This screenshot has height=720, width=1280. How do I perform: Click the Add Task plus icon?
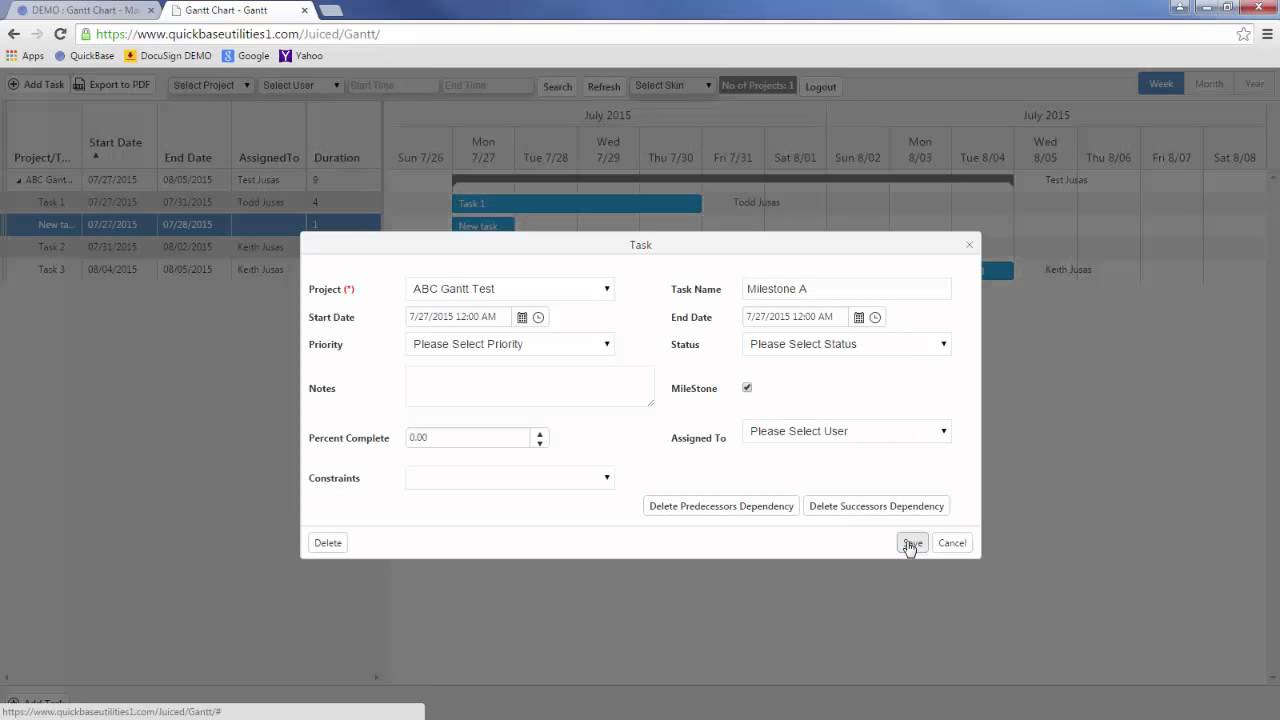(x=12, y=85)
